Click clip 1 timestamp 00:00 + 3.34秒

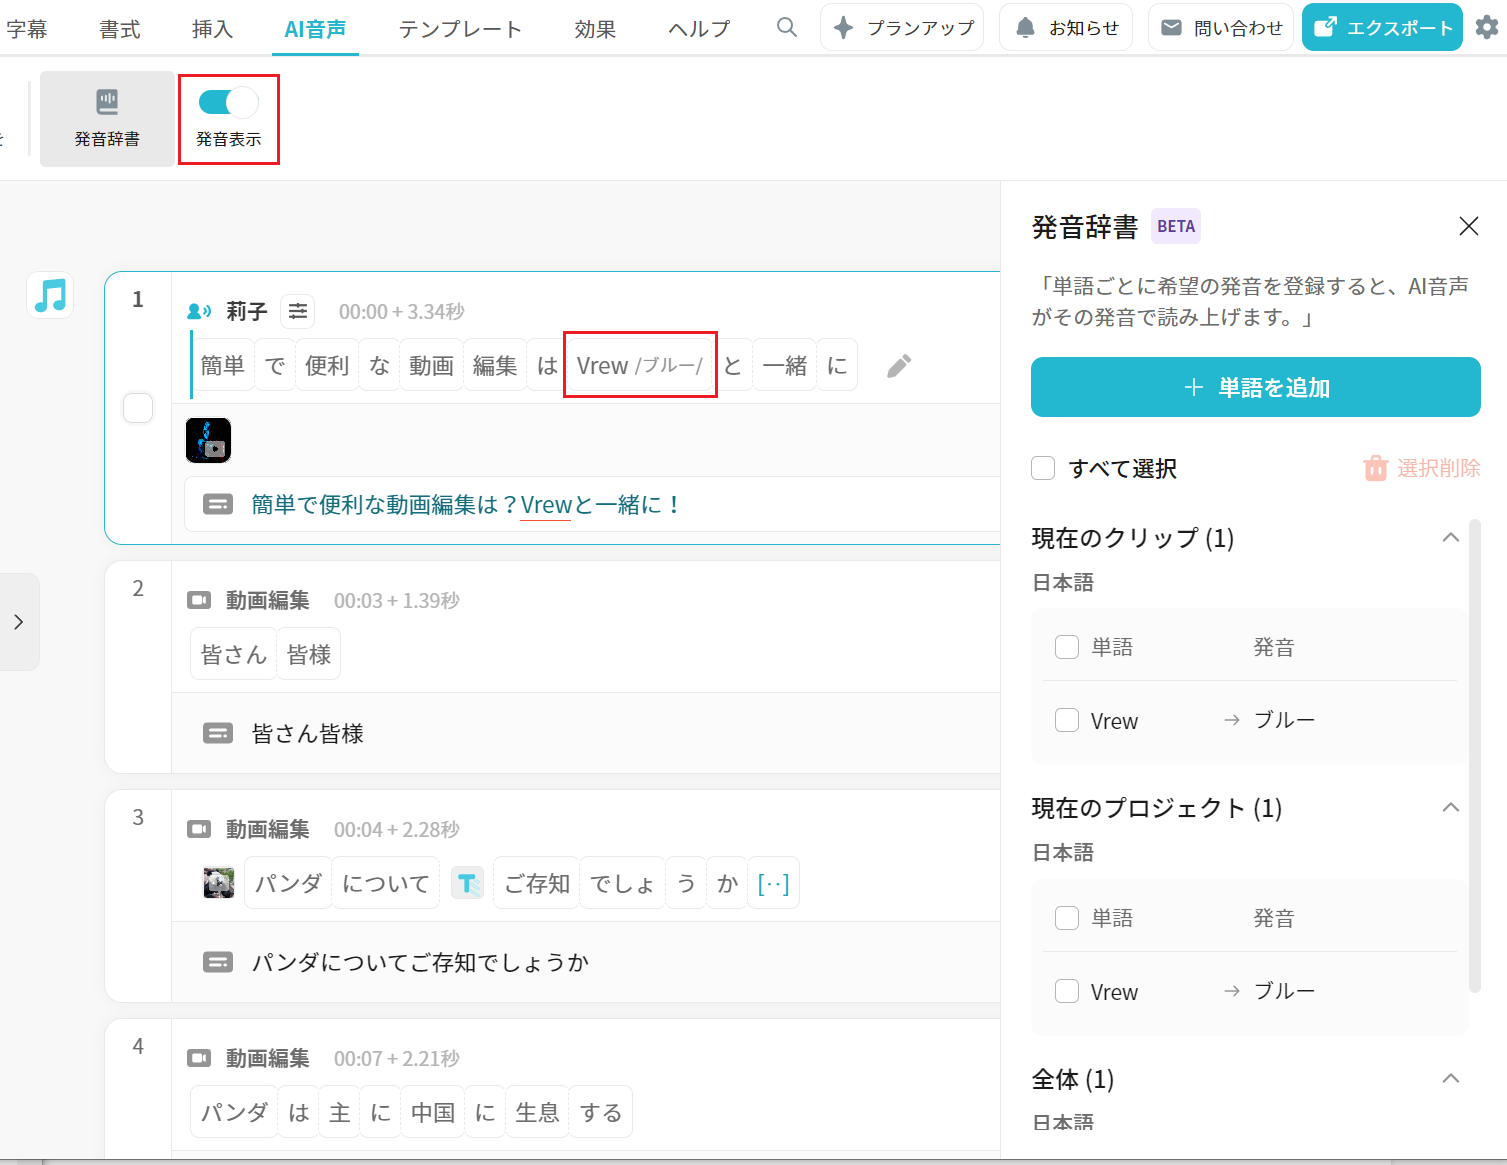click(x=401, y=312)
